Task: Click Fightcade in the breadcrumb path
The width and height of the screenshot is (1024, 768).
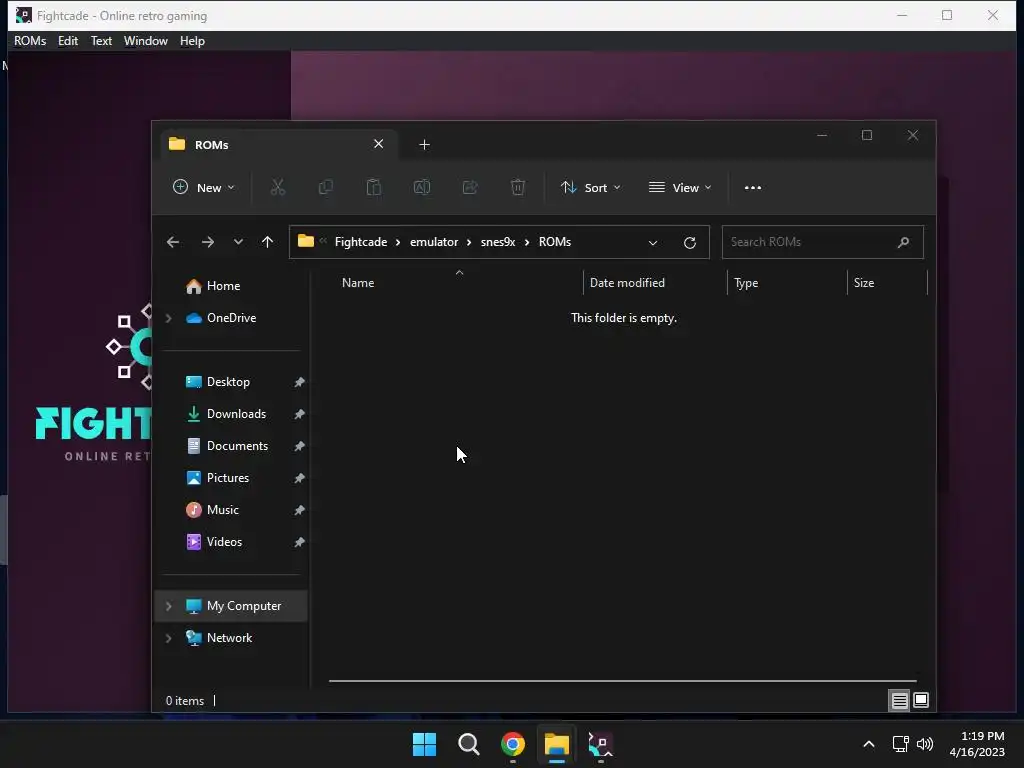Action: (x=361, y=242)
